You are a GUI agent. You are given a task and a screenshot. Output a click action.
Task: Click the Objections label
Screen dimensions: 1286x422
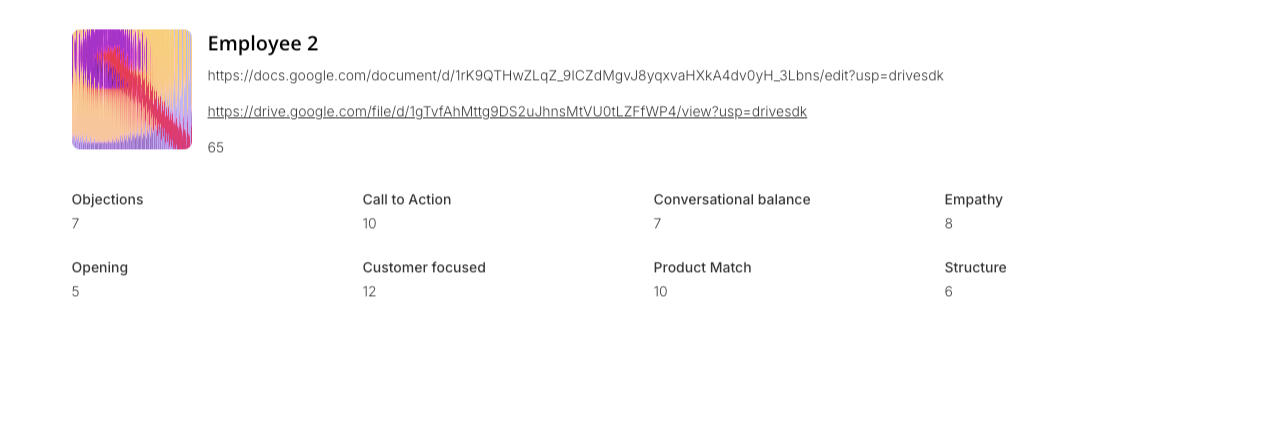[107, 200]
